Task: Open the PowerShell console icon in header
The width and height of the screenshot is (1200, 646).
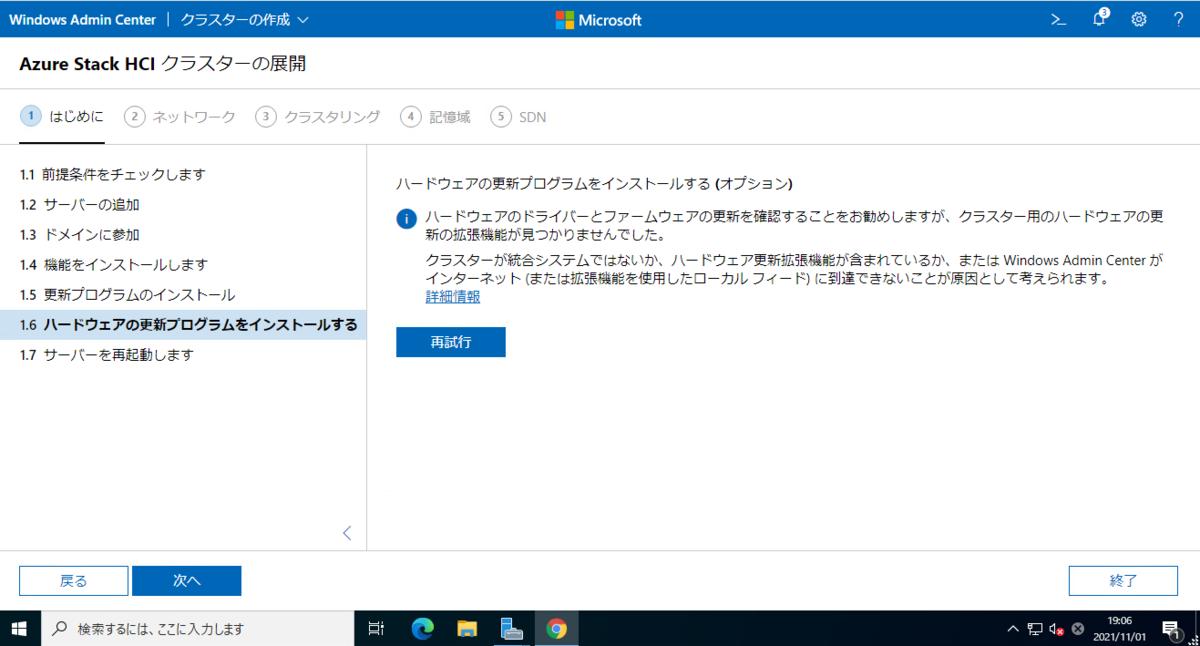Action: pos(1059,19)
